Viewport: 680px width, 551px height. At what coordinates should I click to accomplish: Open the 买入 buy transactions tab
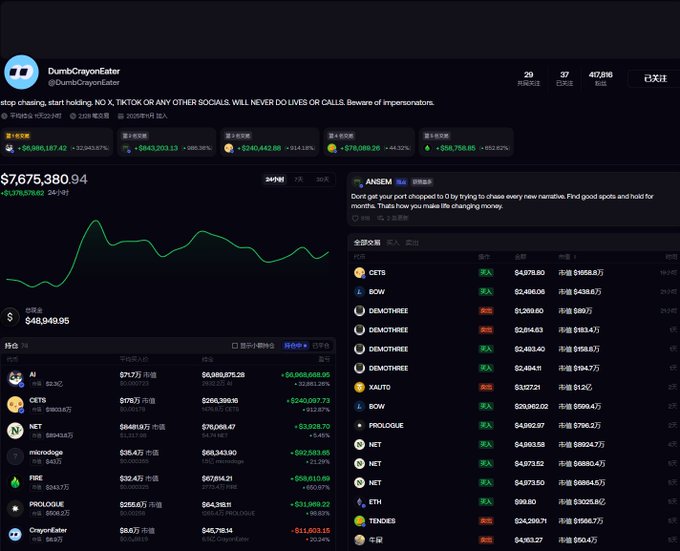tap(392, 242)
